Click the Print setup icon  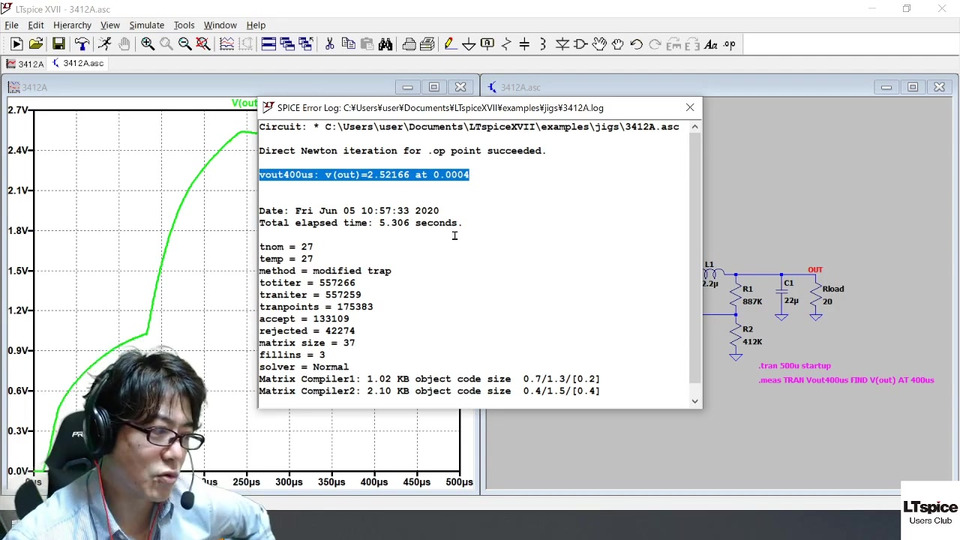click(x=427, y=44)
